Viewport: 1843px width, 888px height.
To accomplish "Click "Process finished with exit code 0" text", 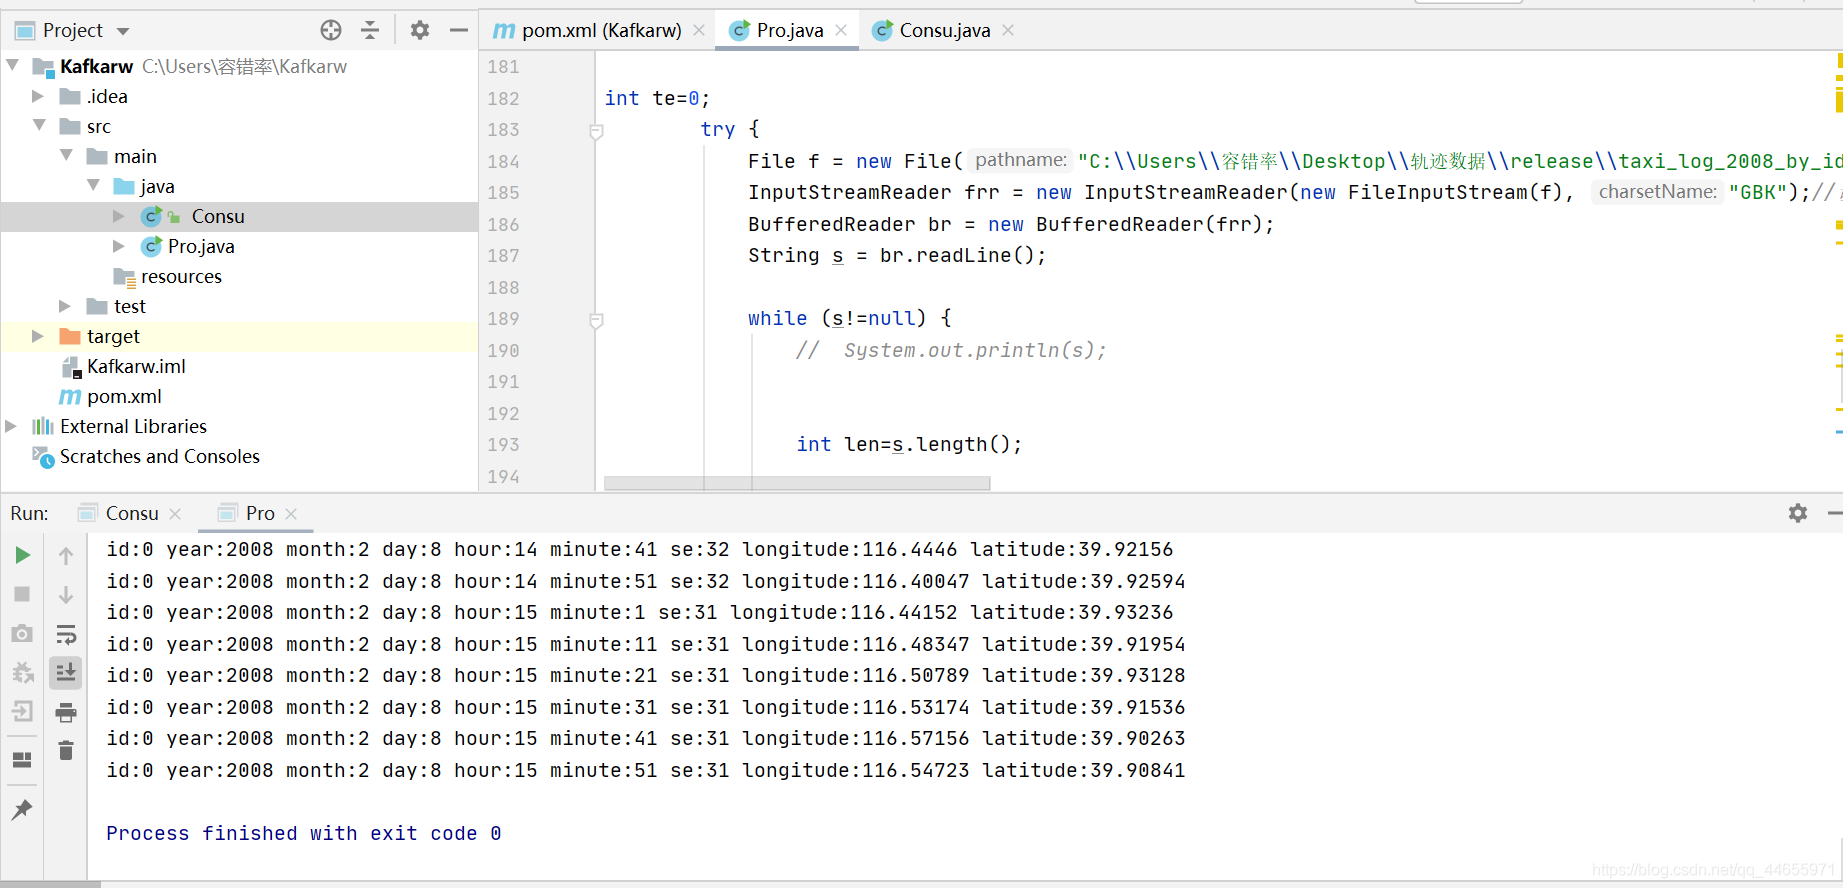I will pyautogui.click(x=304, y=833).
